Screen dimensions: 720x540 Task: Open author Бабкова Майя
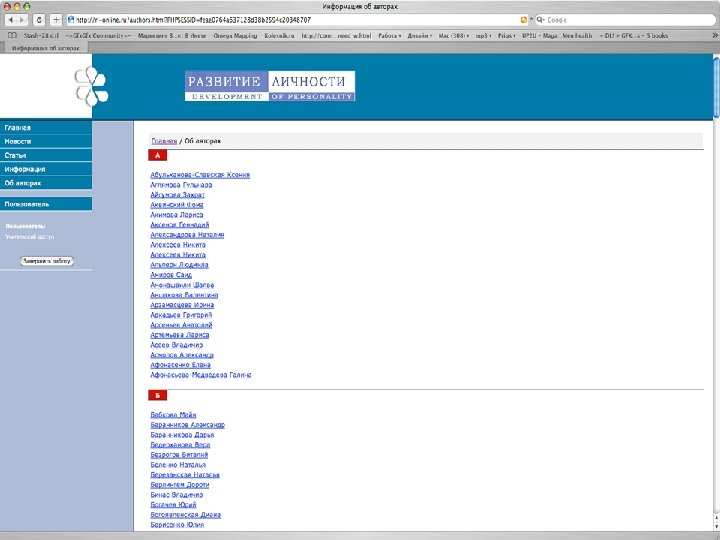click(174, 414)
